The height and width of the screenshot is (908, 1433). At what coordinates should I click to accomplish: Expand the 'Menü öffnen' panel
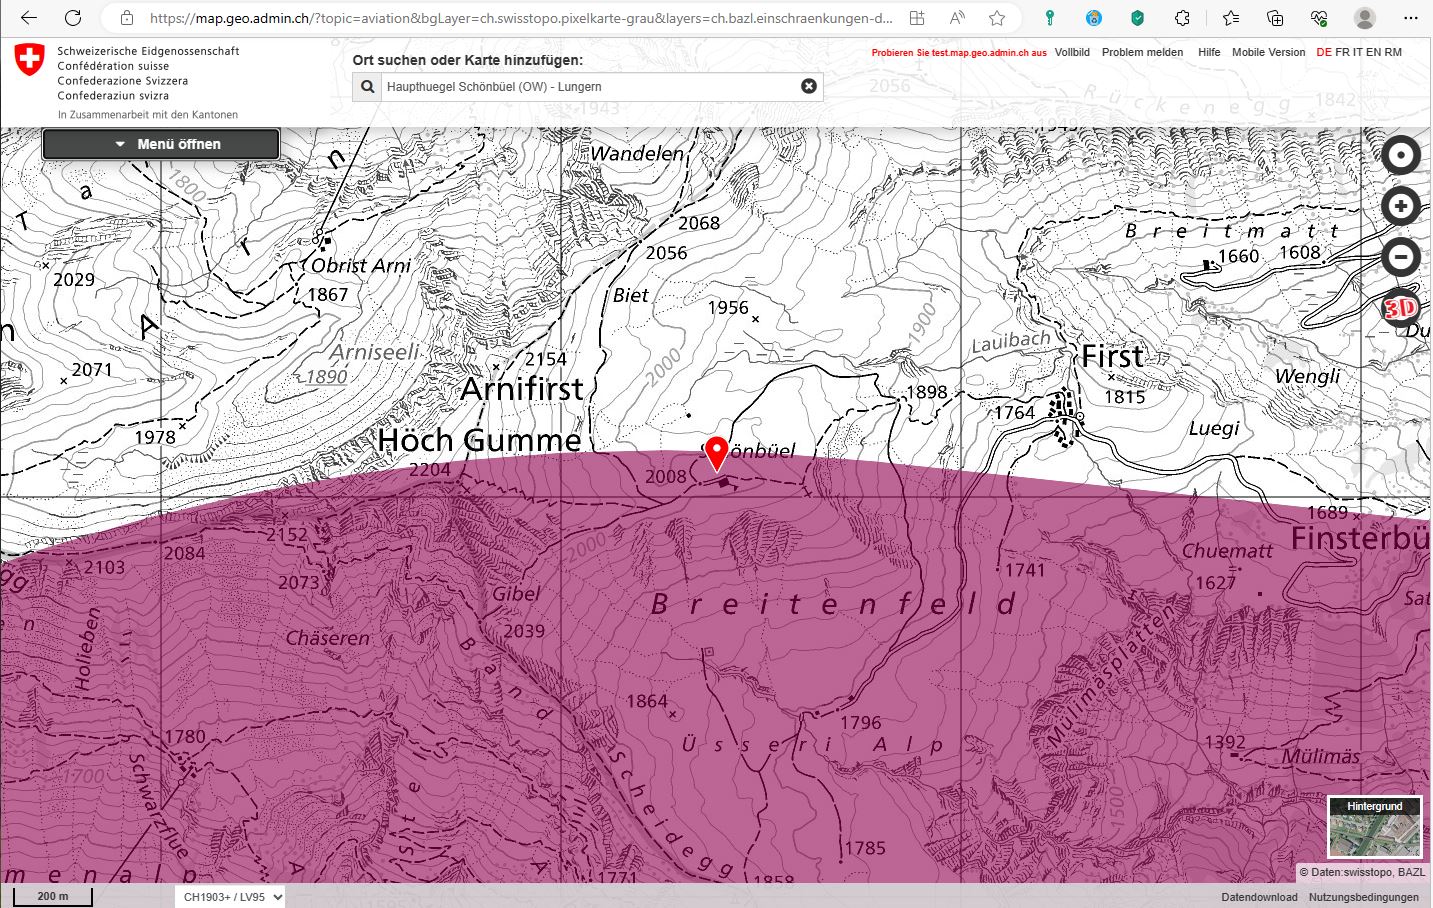[161, 144]
